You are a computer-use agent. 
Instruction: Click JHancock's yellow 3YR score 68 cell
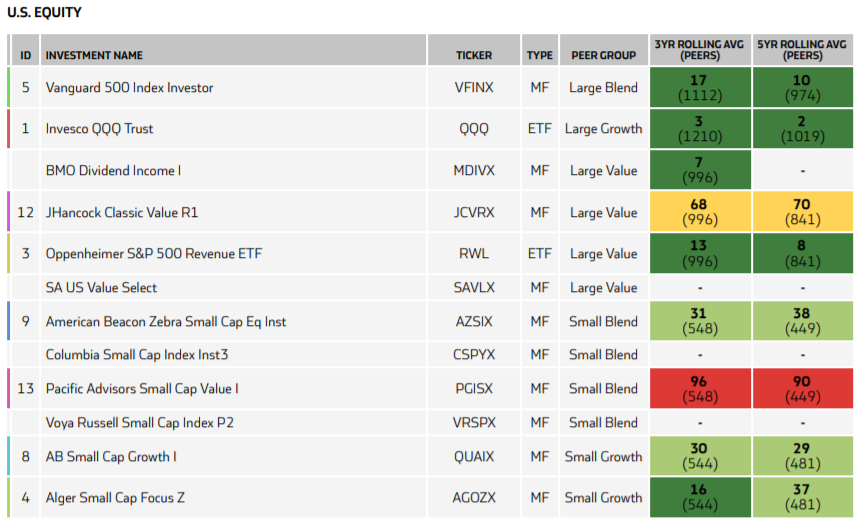tap(700, 211)
